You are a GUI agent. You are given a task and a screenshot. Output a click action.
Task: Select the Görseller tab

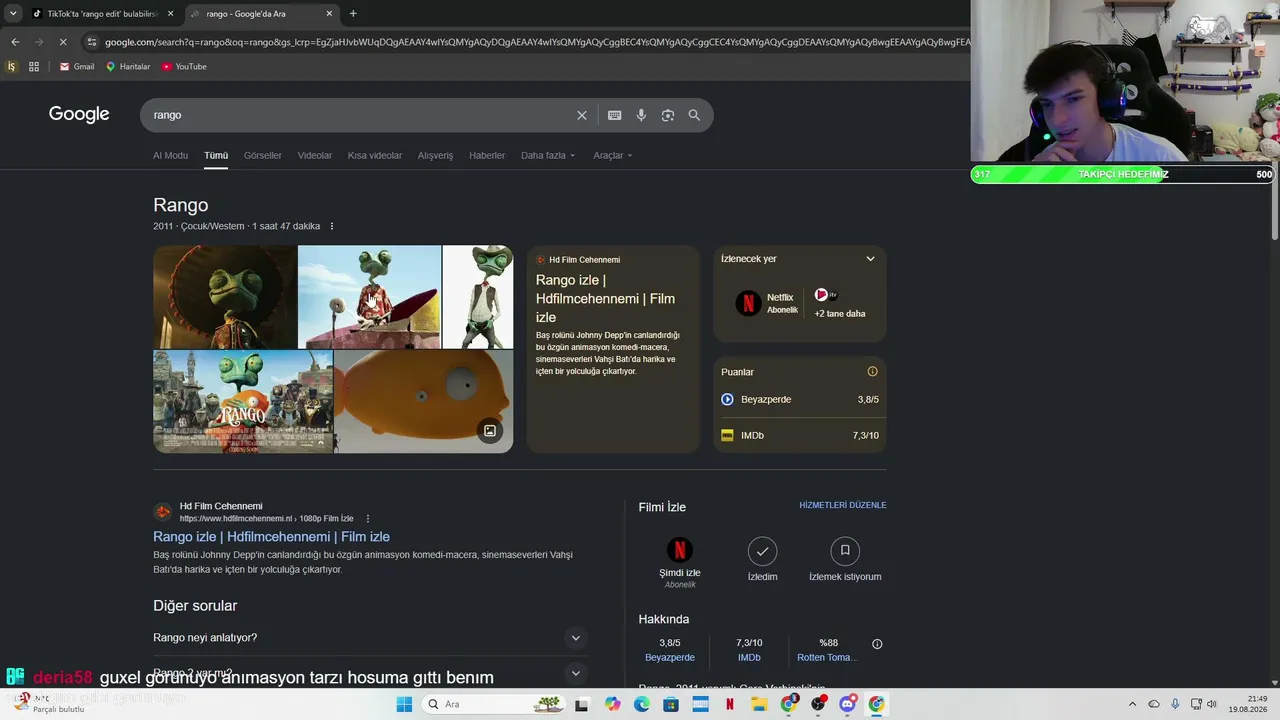pyautogui.click(x=263, y=156)
